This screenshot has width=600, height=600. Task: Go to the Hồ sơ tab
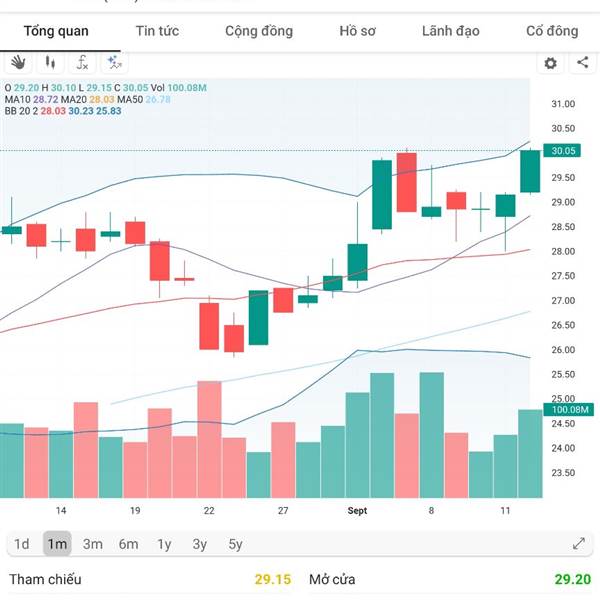pyautogui.click(x=357, y=31)
